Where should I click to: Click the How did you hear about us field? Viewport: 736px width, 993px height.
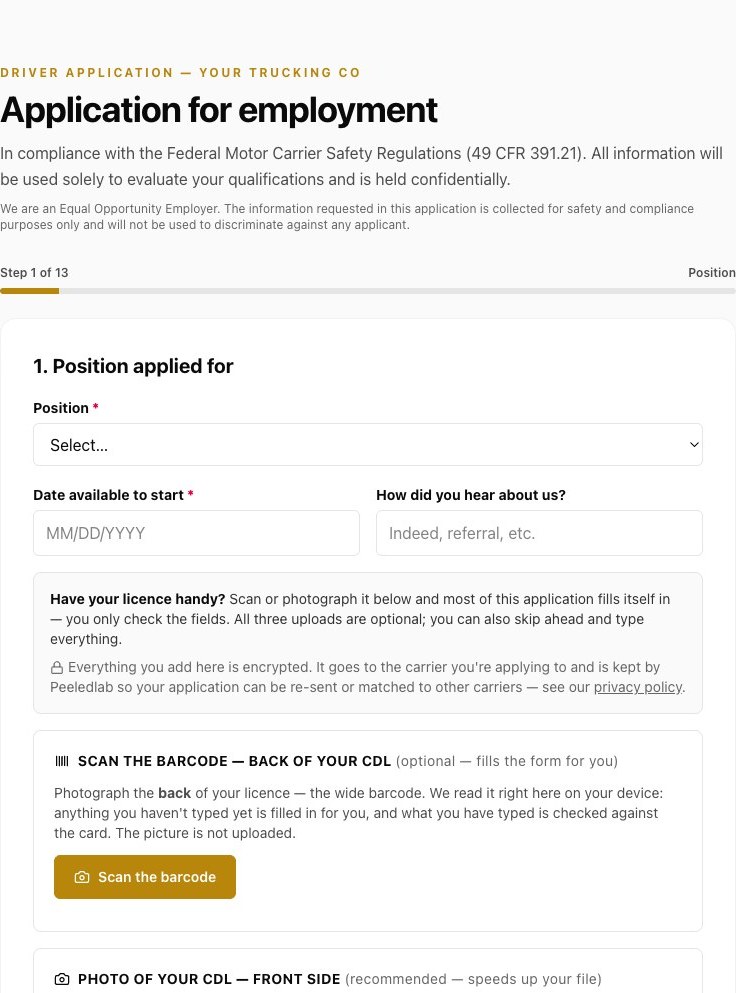click(x=539, y=533)
